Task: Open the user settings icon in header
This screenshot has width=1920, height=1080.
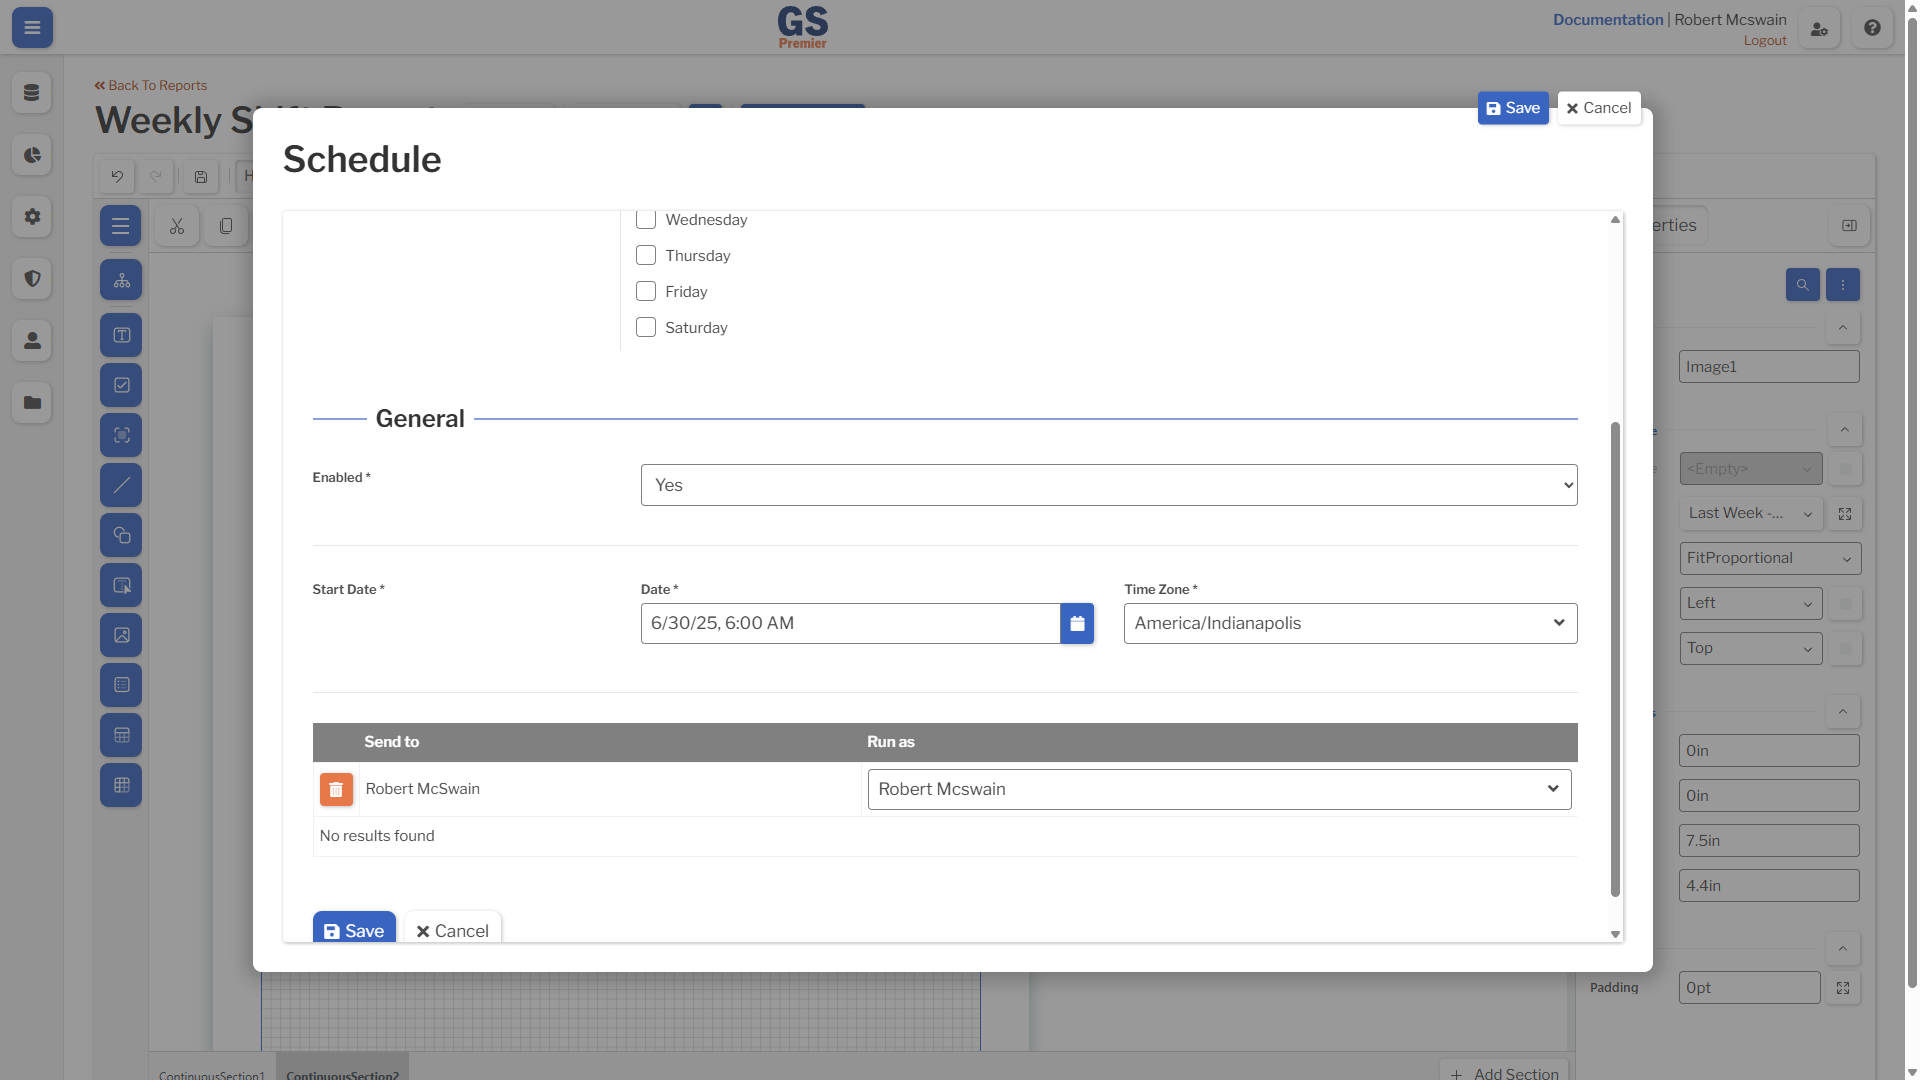Action: tap(1819, 28)
